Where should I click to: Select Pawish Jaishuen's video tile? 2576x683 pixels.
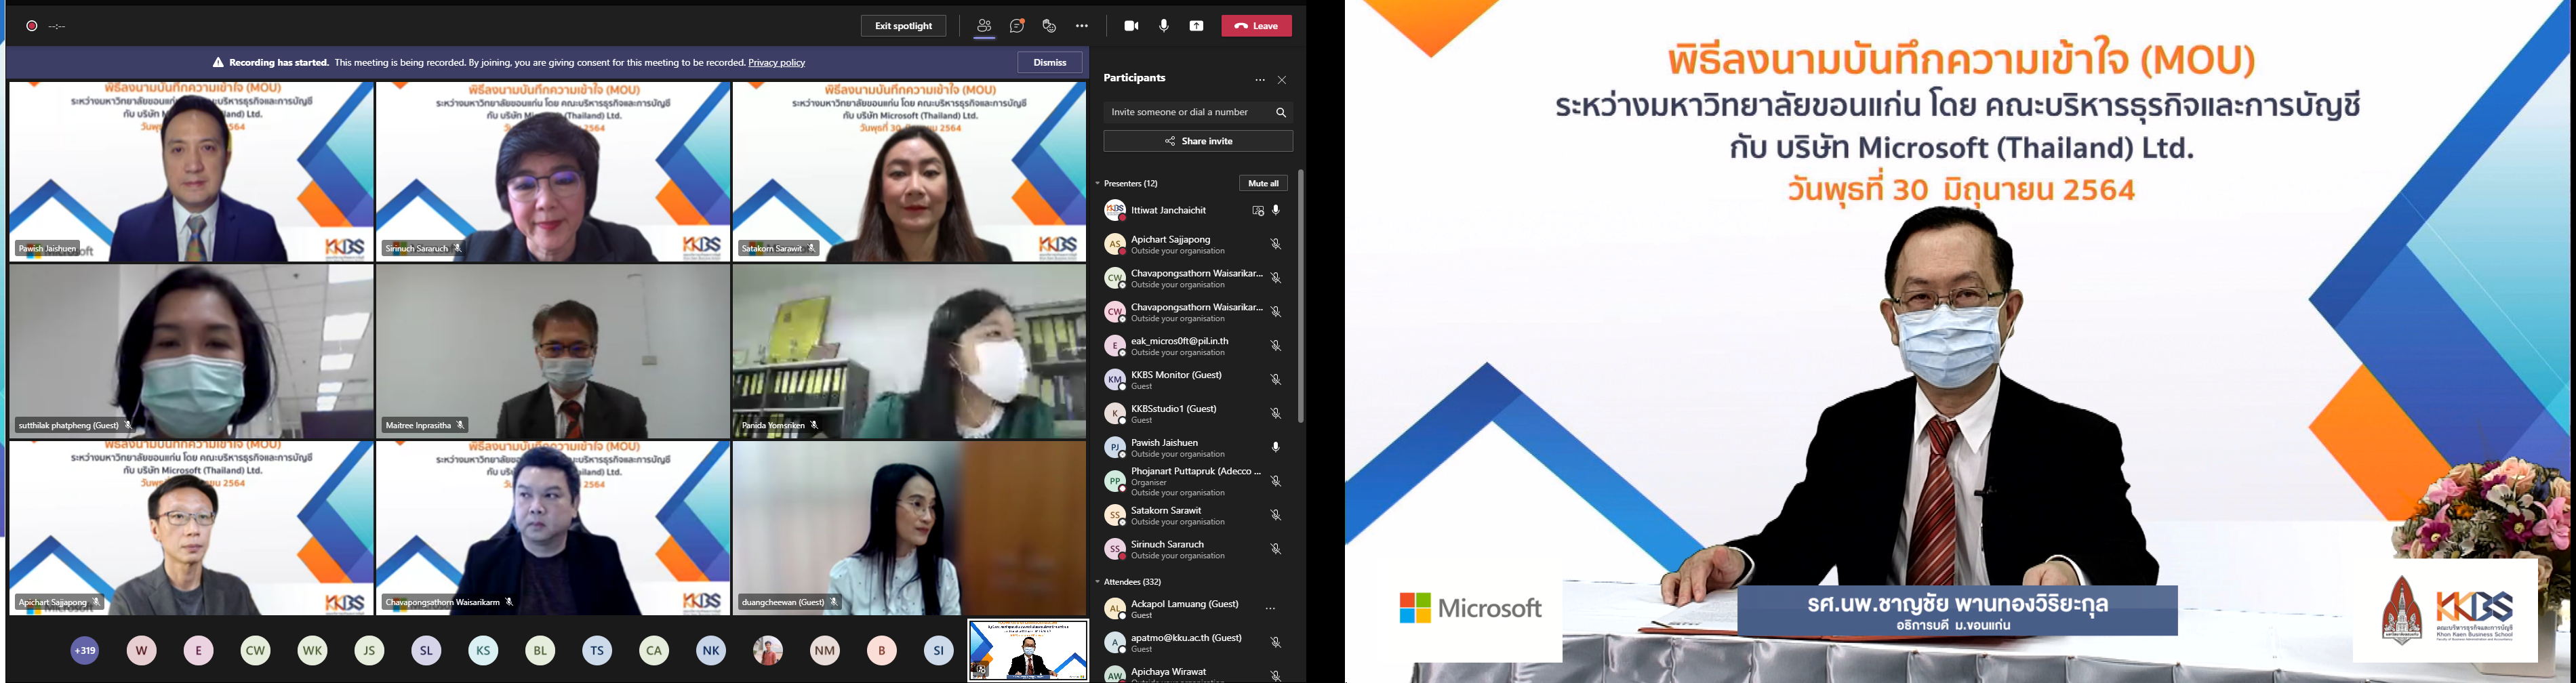191,172
